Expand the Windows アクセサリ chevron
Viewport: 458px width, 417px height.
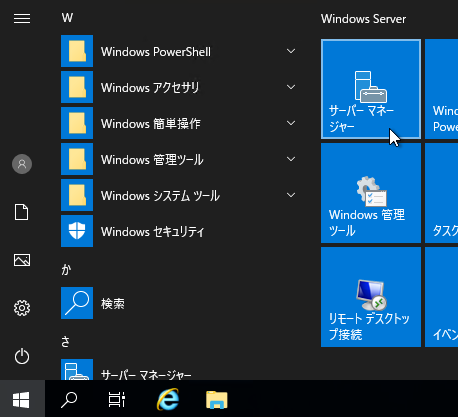[x=291, y=87]
